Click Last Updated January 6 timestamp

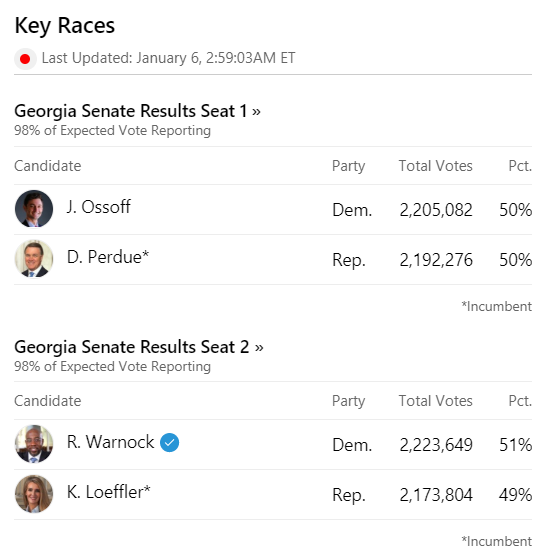[168, 58]
